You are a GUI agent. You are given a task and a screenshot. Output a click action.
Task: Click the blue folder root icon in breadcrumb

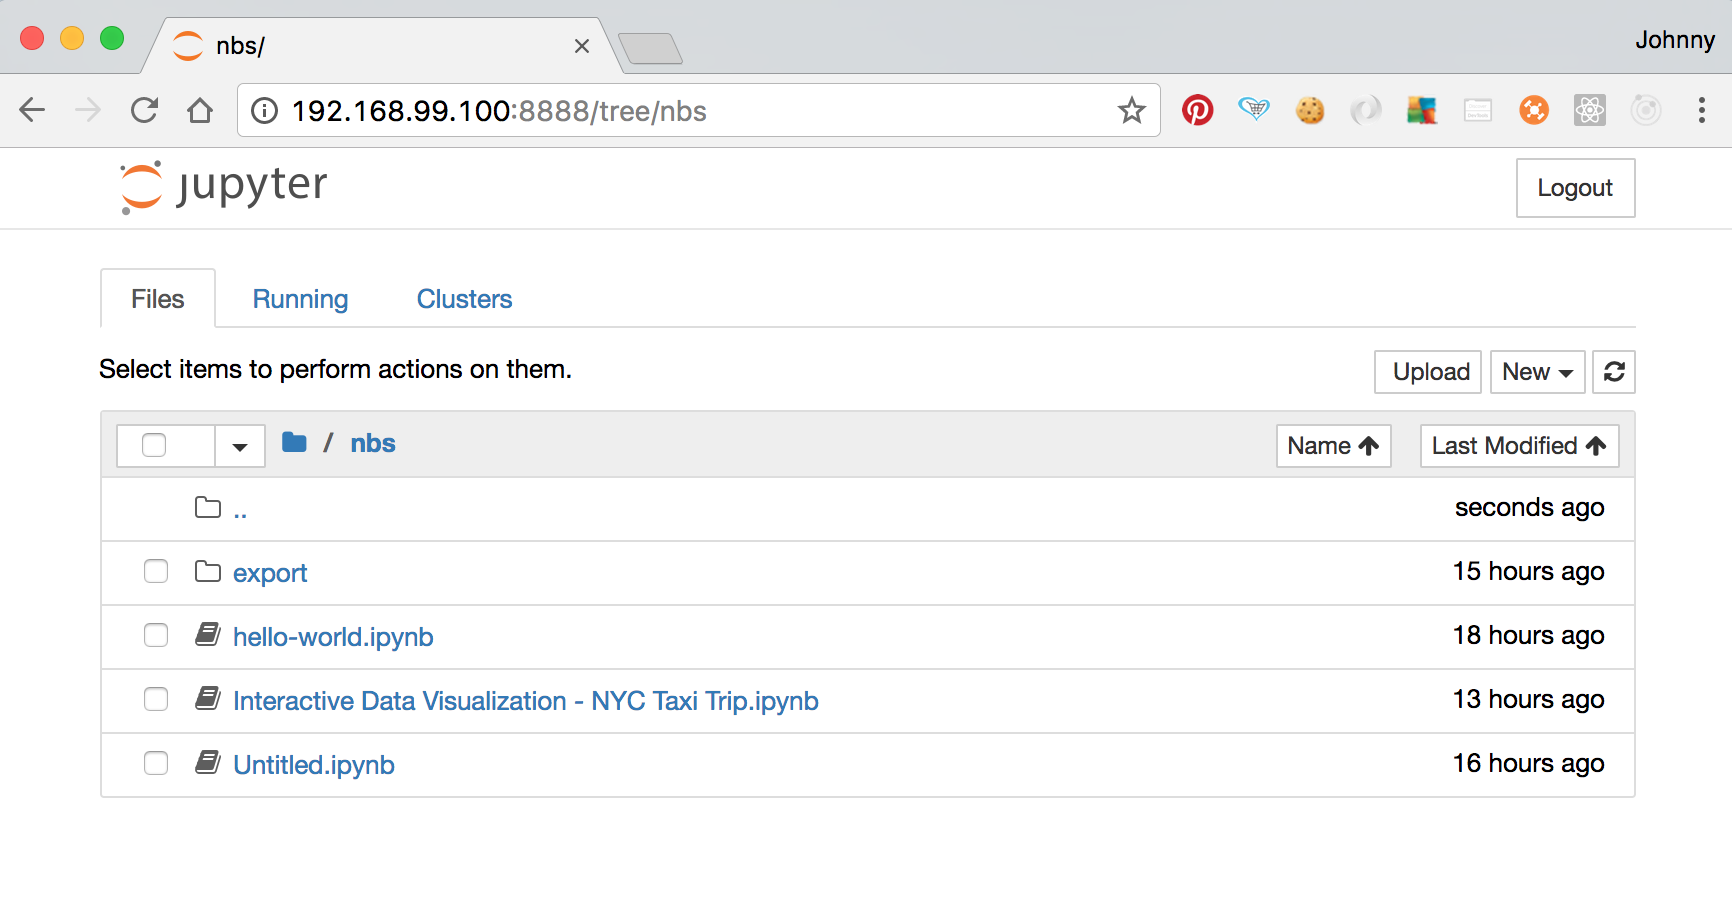[x=294, y=442]
